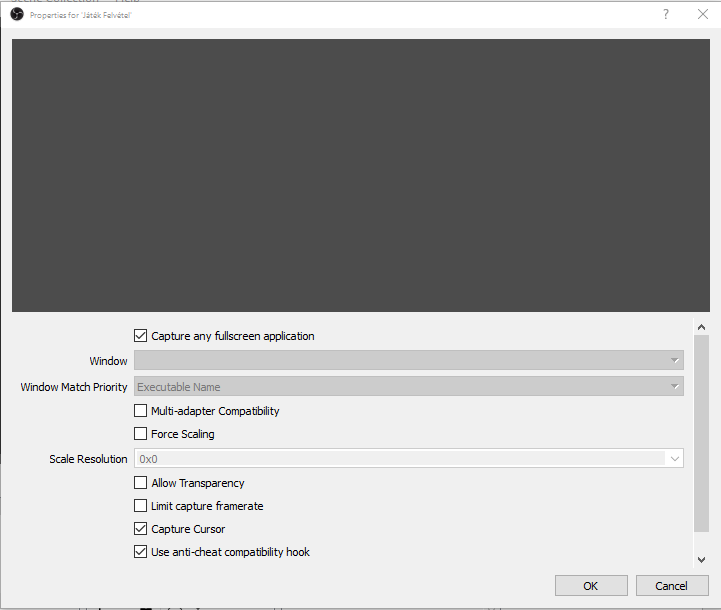Click the dark game capture preview area
This screenshot has height=610, width=721.
361,175
